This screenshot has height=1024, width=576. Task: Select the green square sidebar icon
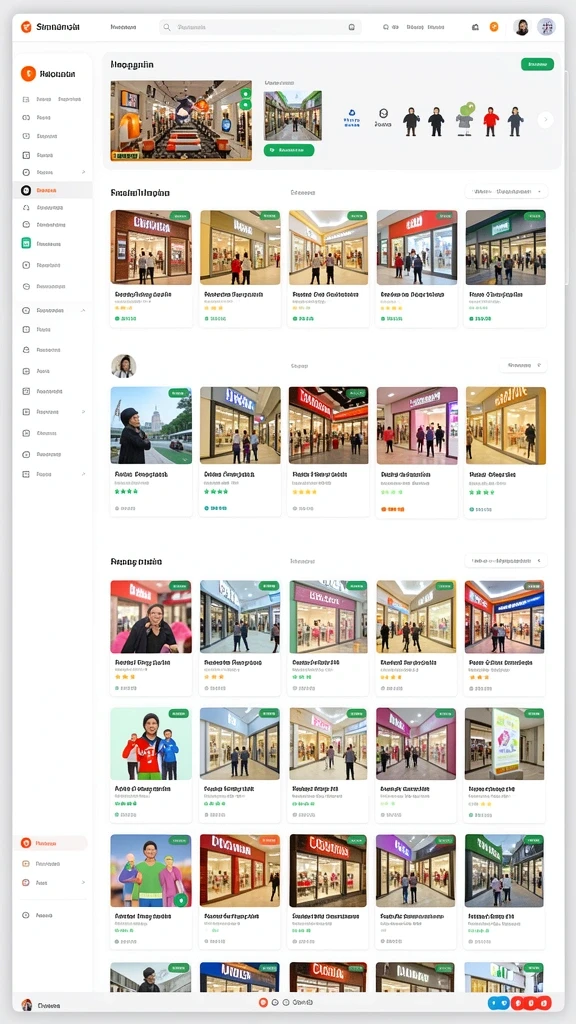coord(26,243)
